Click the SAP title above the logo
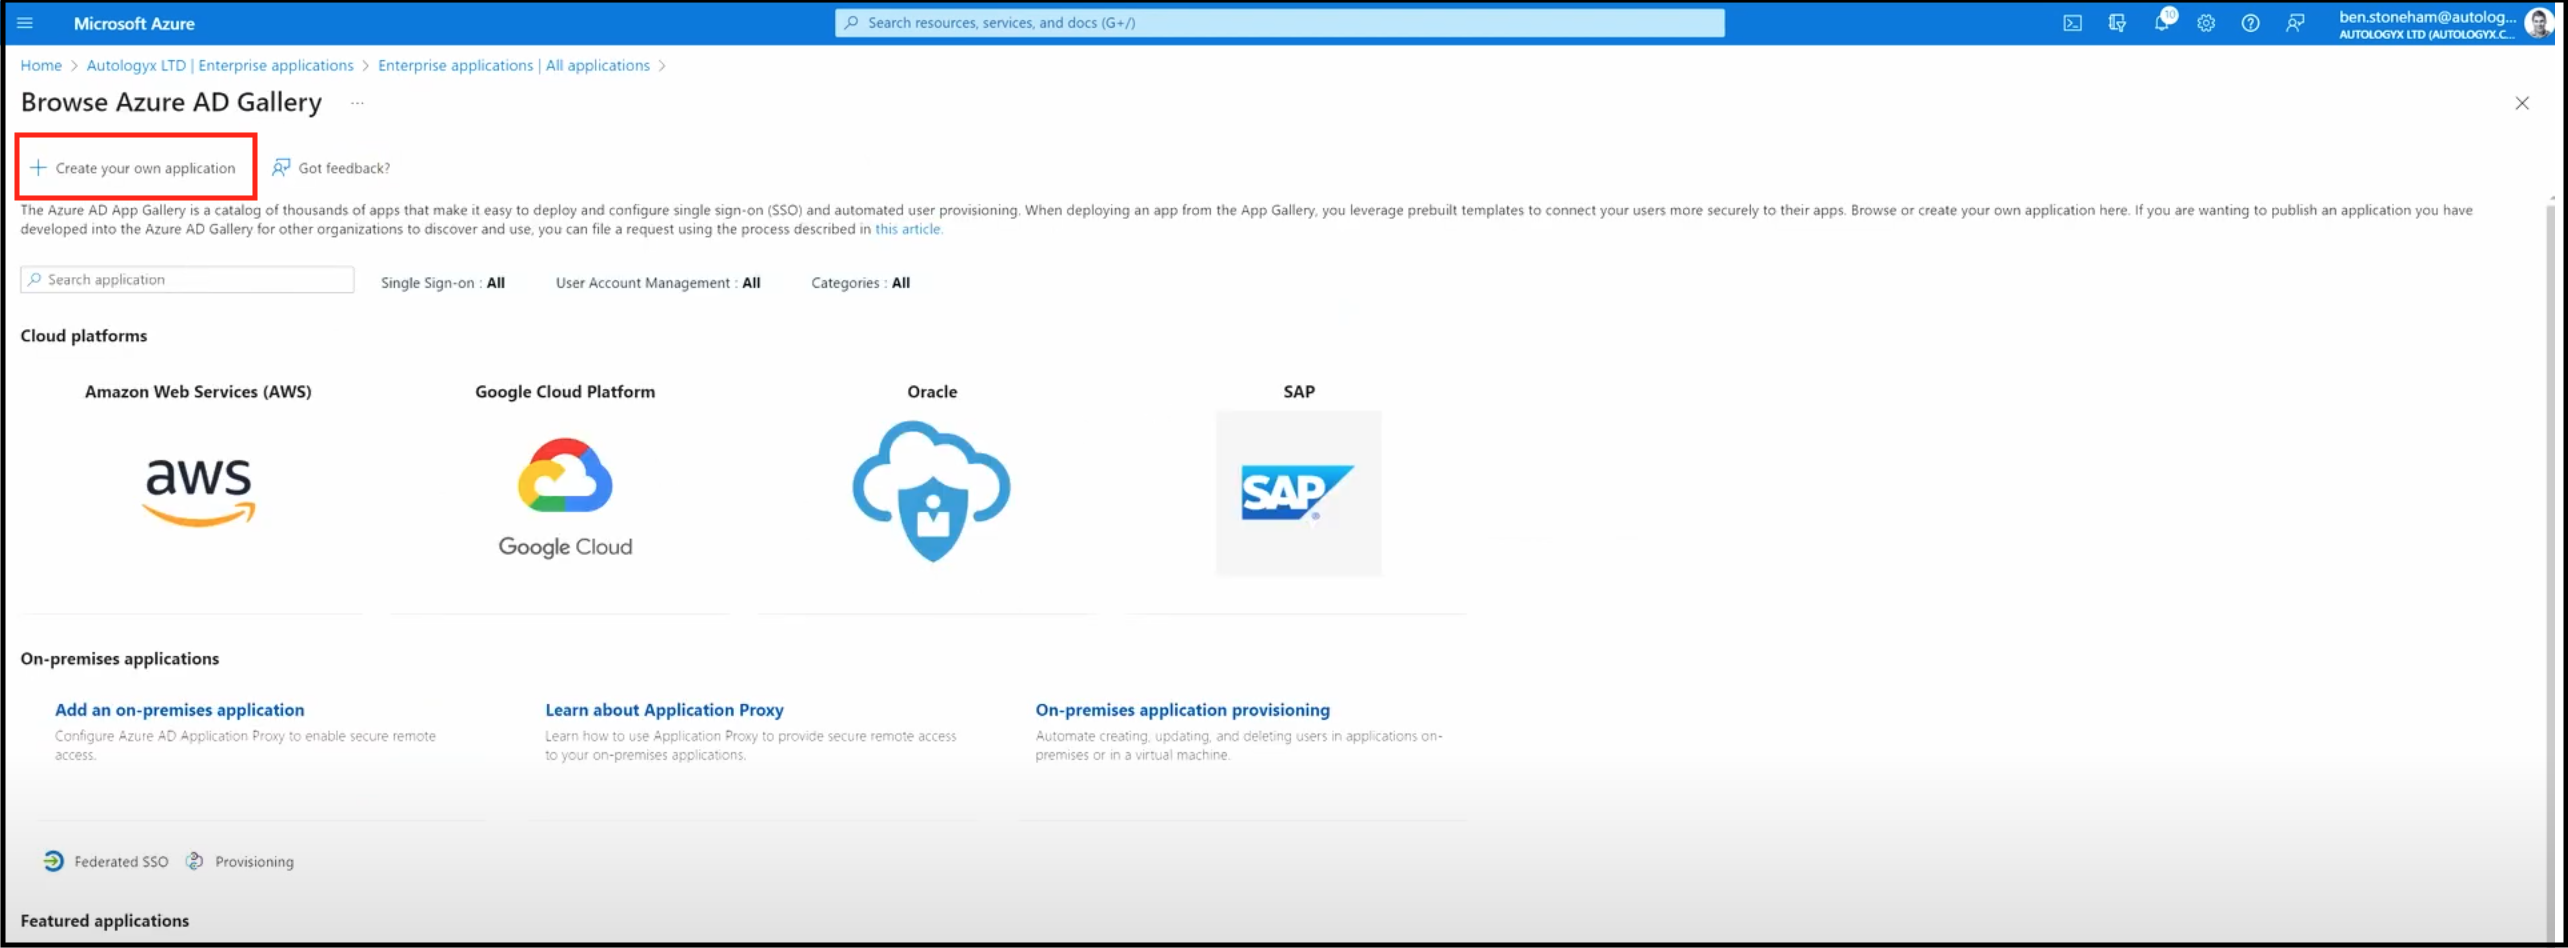2568x948 pixels. coord(1299,392)
